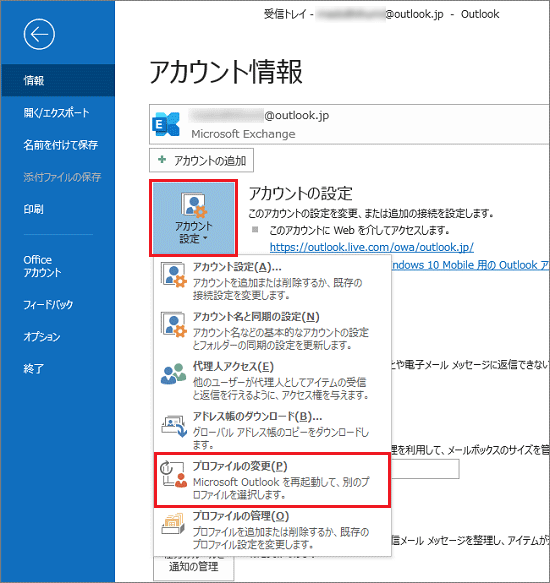Click the プロファイルの変更 profile switch icon
This screenshot has height=583, width=550.
tap(173, 474)
